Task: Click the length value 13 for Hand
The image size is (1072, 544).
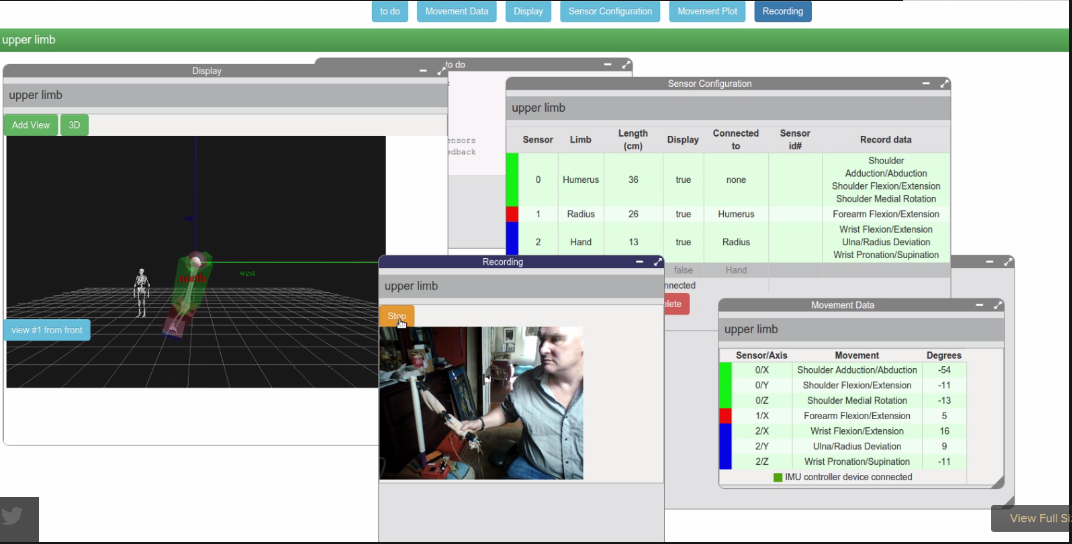Action: point(633,242)
